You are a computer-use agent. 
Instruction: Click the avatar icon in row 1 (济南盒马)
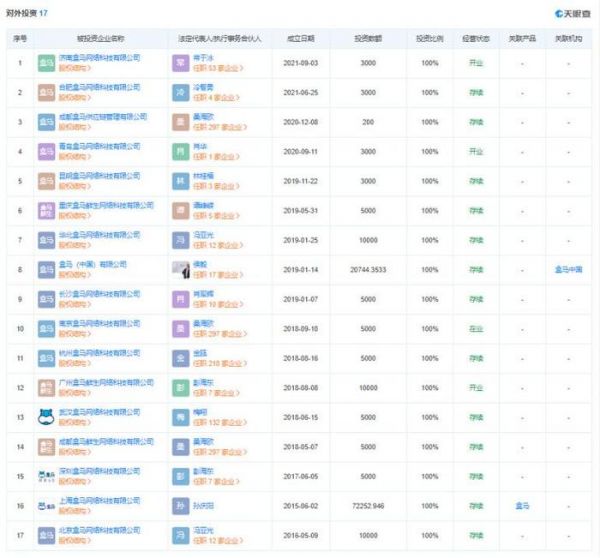(x=180, y=62)
